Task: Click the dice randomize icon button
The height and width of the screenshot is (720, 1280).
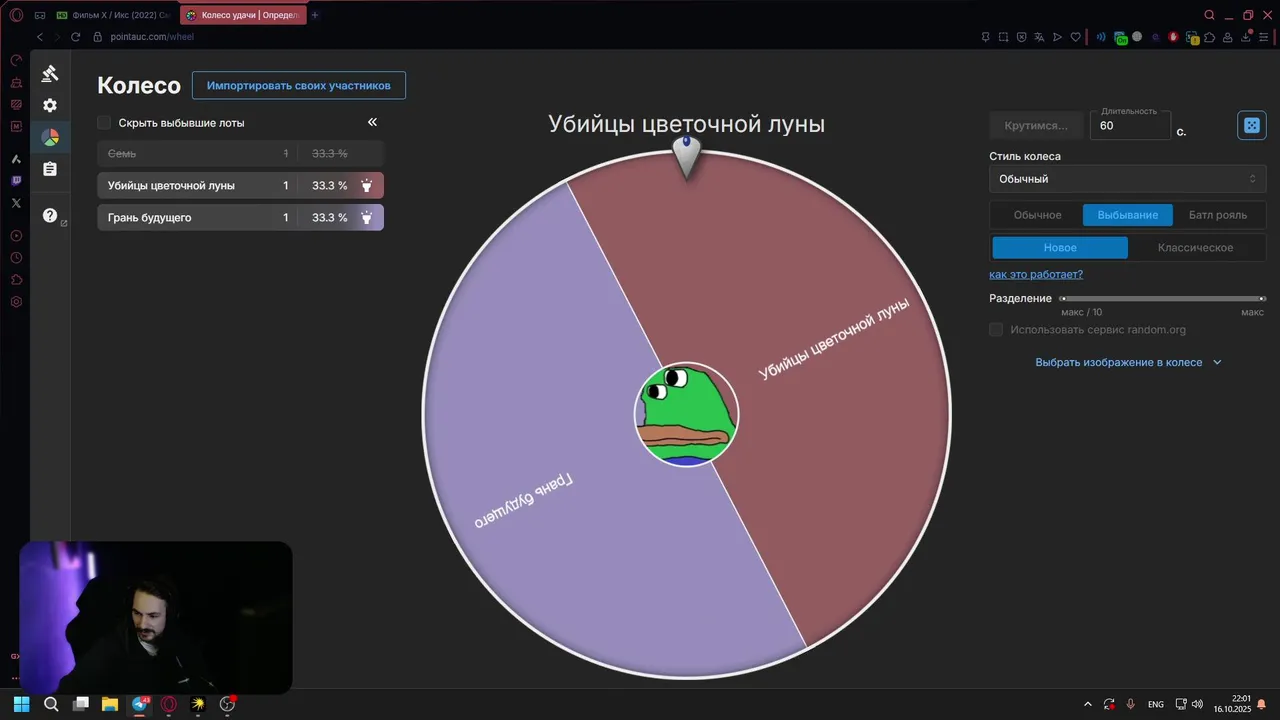Action: click(x=1251, y=125)
